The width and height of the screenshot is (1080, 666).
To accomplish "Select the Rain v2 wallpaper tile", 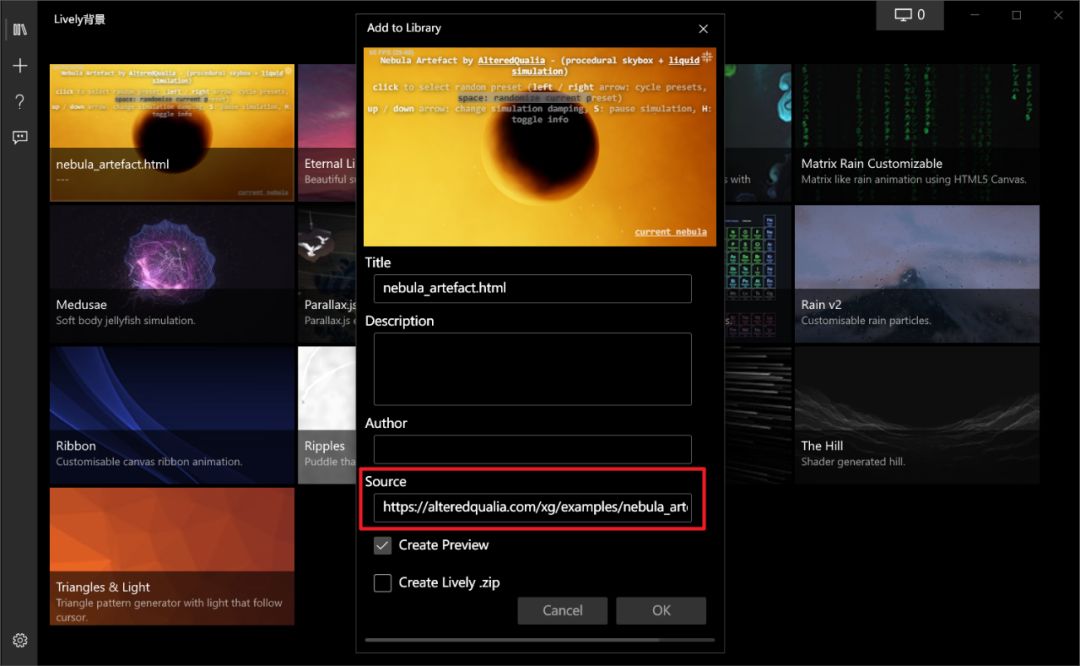I will (x=916, y=270).
